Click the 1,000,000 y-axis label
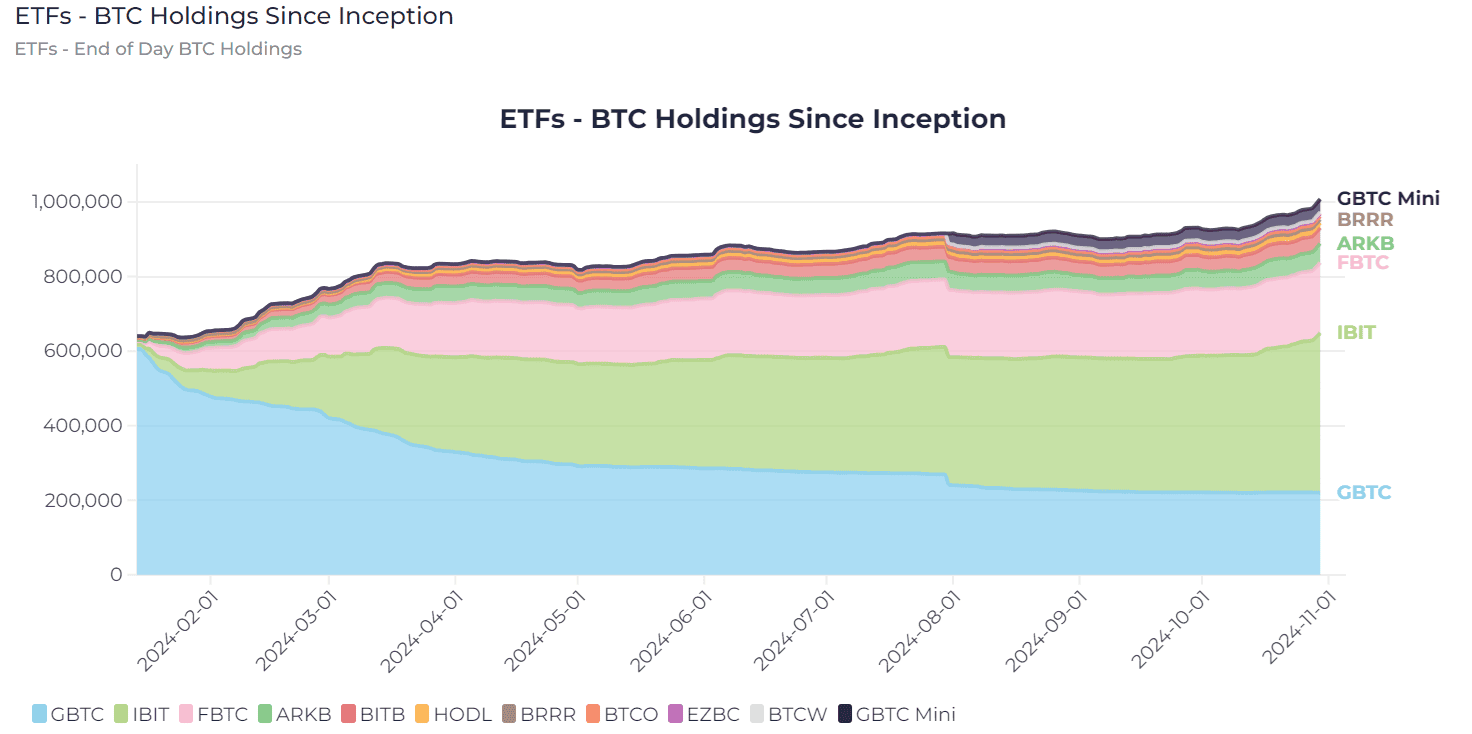1472x734 pixels. pyautogui.click(x=77, y=202)
